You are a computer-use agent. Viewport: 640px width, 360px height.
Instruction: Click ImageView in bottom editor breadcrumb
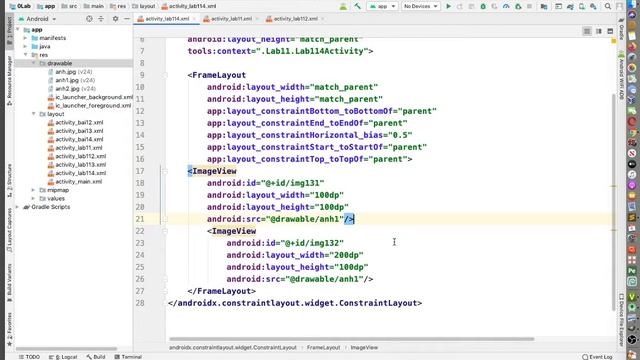point(364,347)
